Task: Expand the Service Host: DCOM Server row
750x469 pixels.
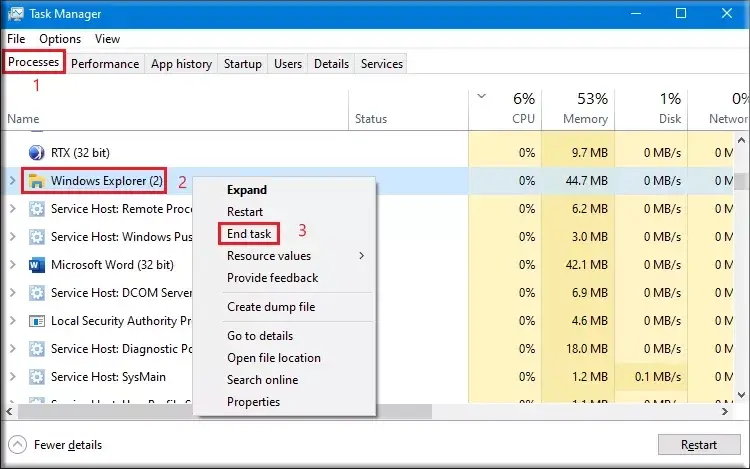Action: coord(12,293)
